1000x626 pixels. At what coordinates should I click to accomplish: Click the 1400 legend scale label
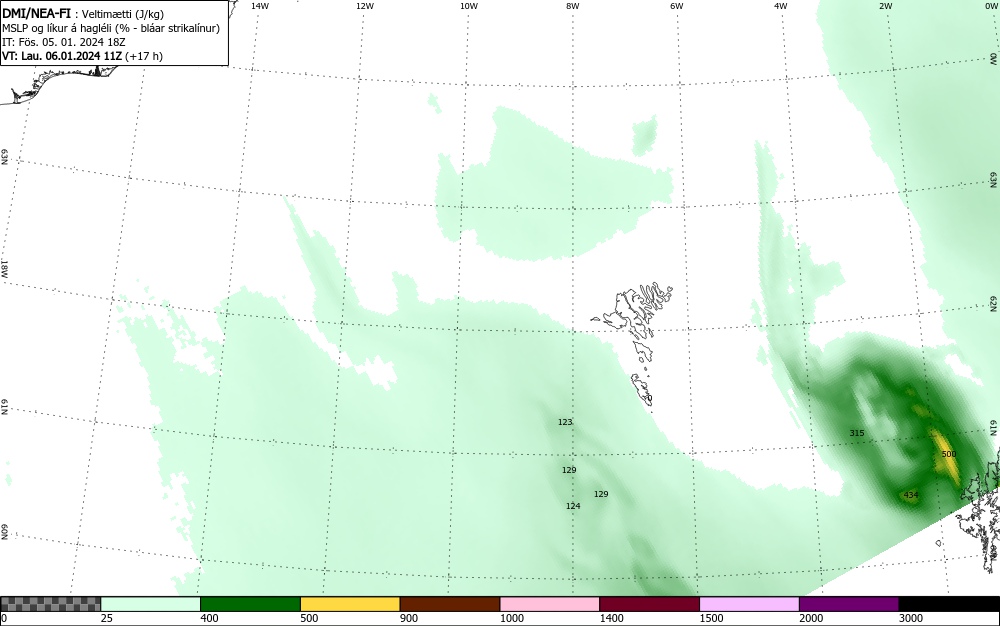point(612,618)
